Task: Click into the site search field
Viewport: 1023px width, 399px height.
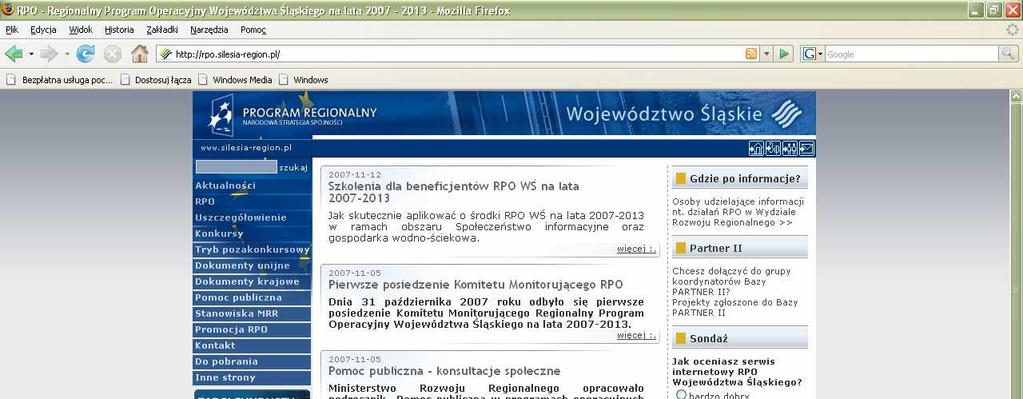Action: [236, 167]
